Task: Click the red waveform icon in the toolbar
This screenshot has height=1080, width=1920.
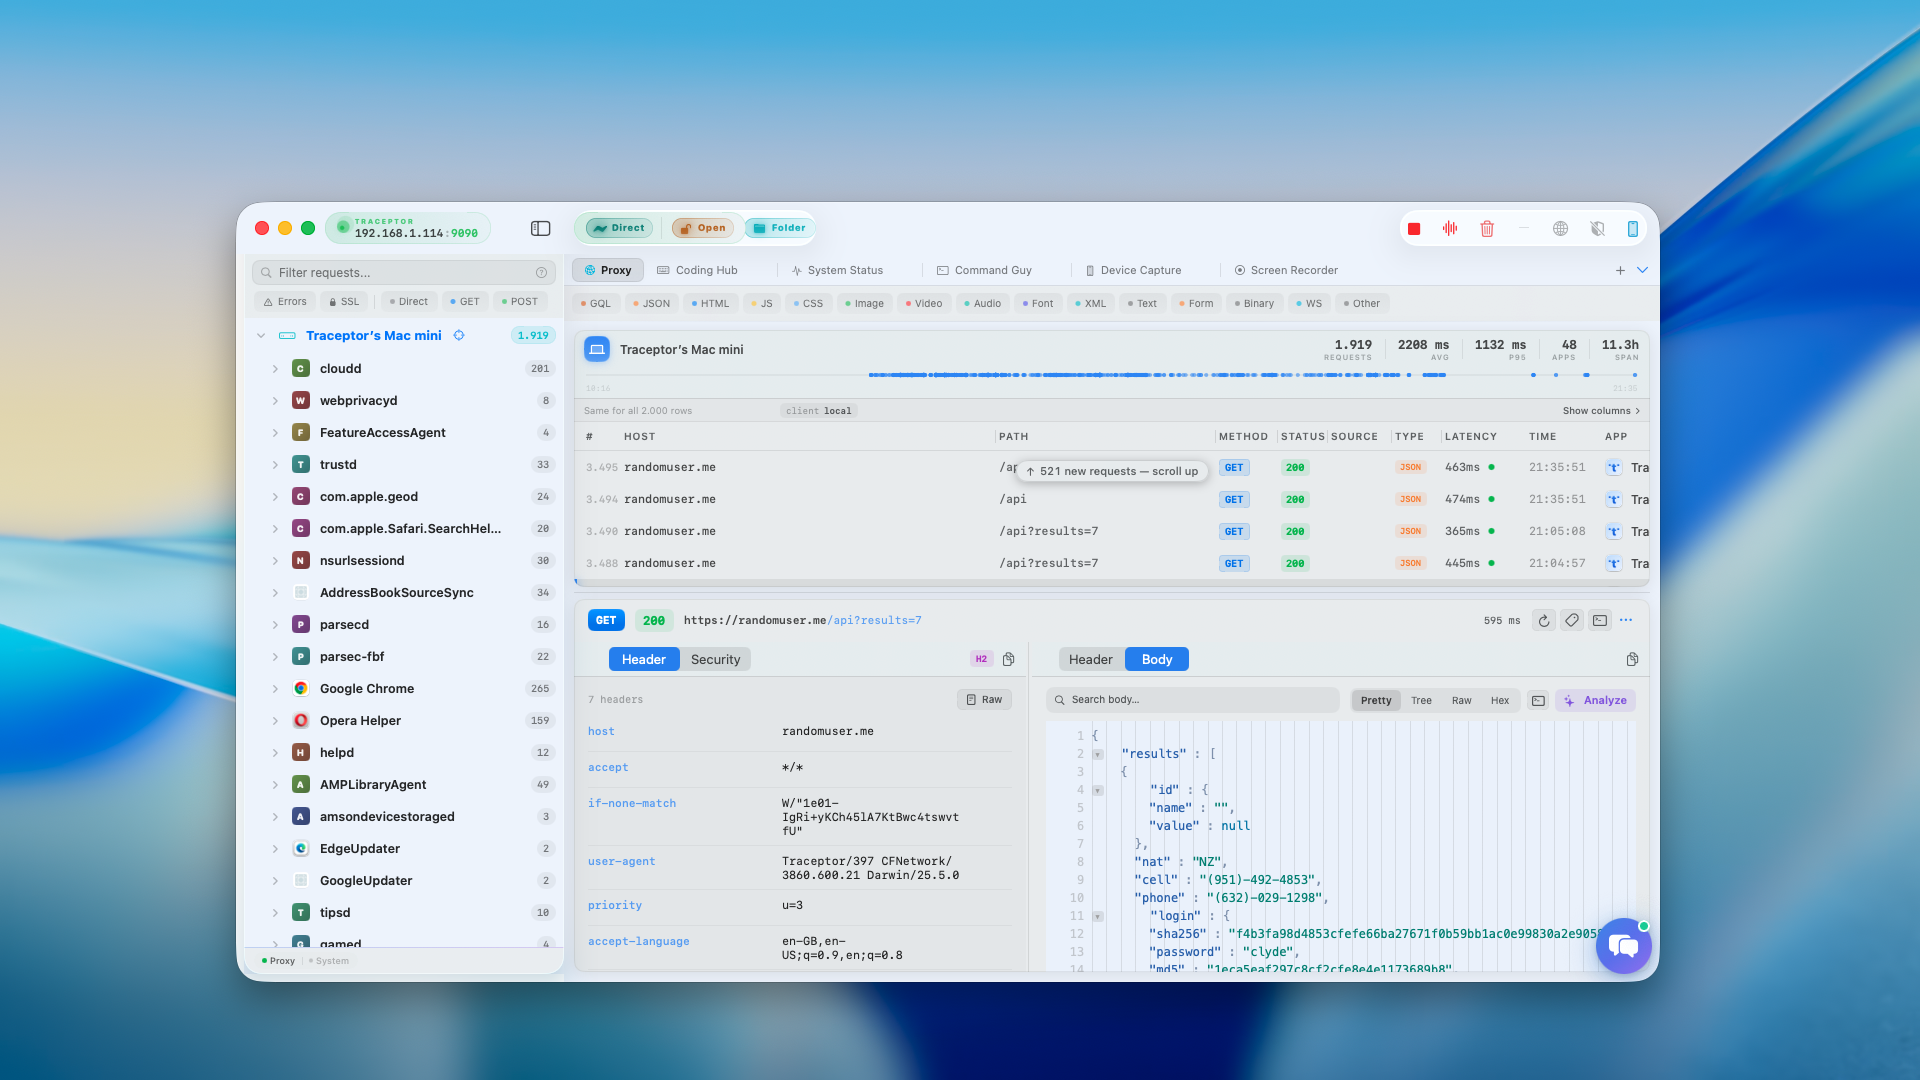Action: coord(1450,229)
